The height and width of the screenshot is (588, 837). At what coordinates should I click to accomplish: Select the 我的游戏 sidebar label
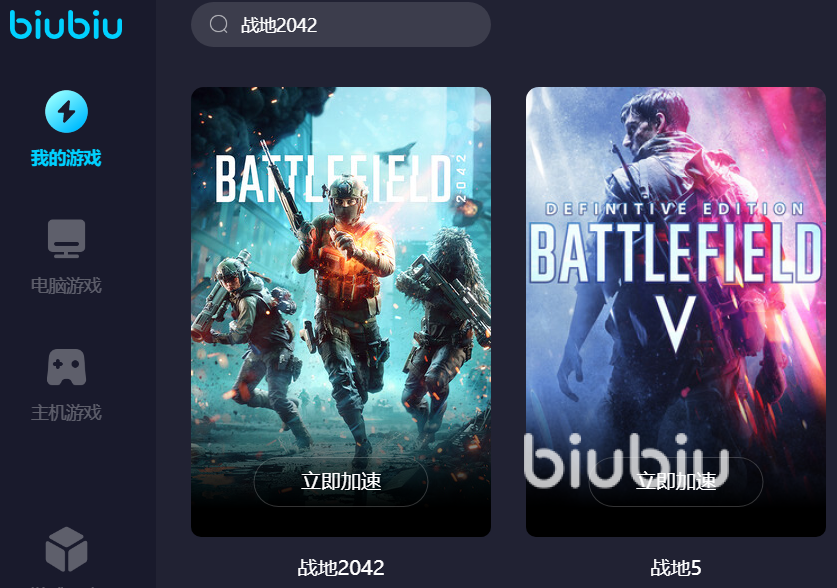[x=66, y=158]
